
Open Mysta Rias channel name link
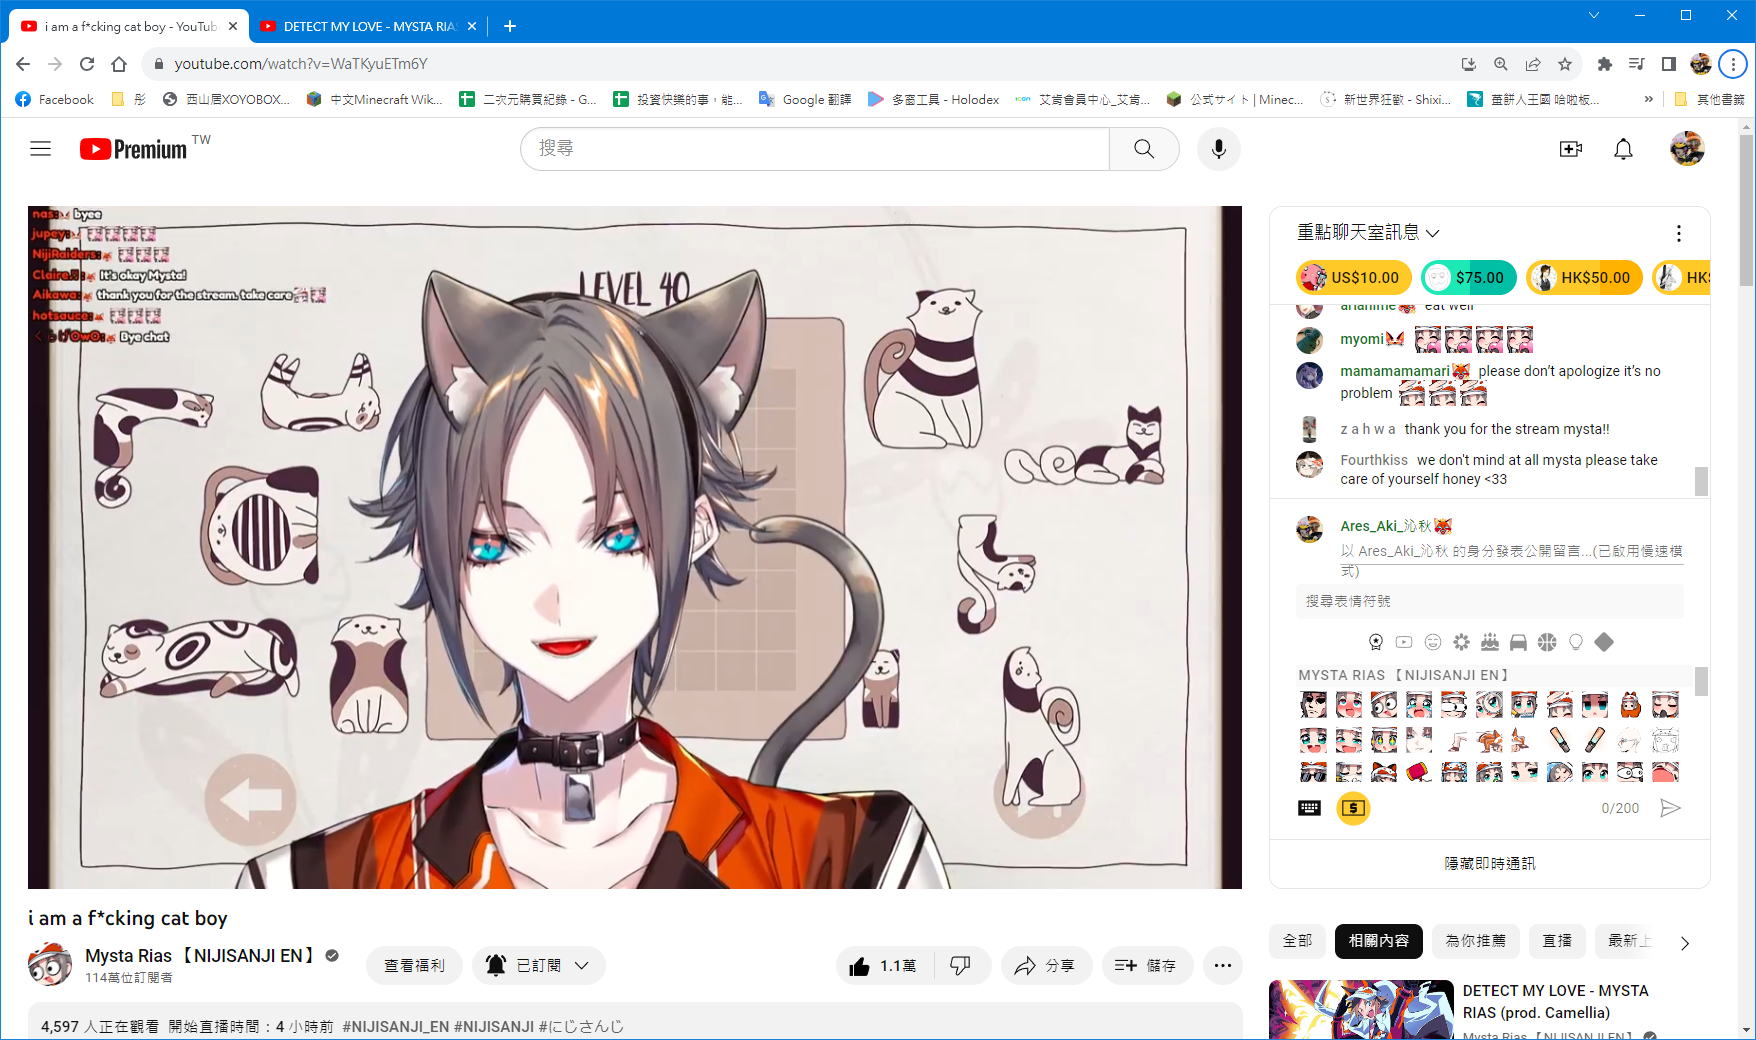[x=200, y=956]
